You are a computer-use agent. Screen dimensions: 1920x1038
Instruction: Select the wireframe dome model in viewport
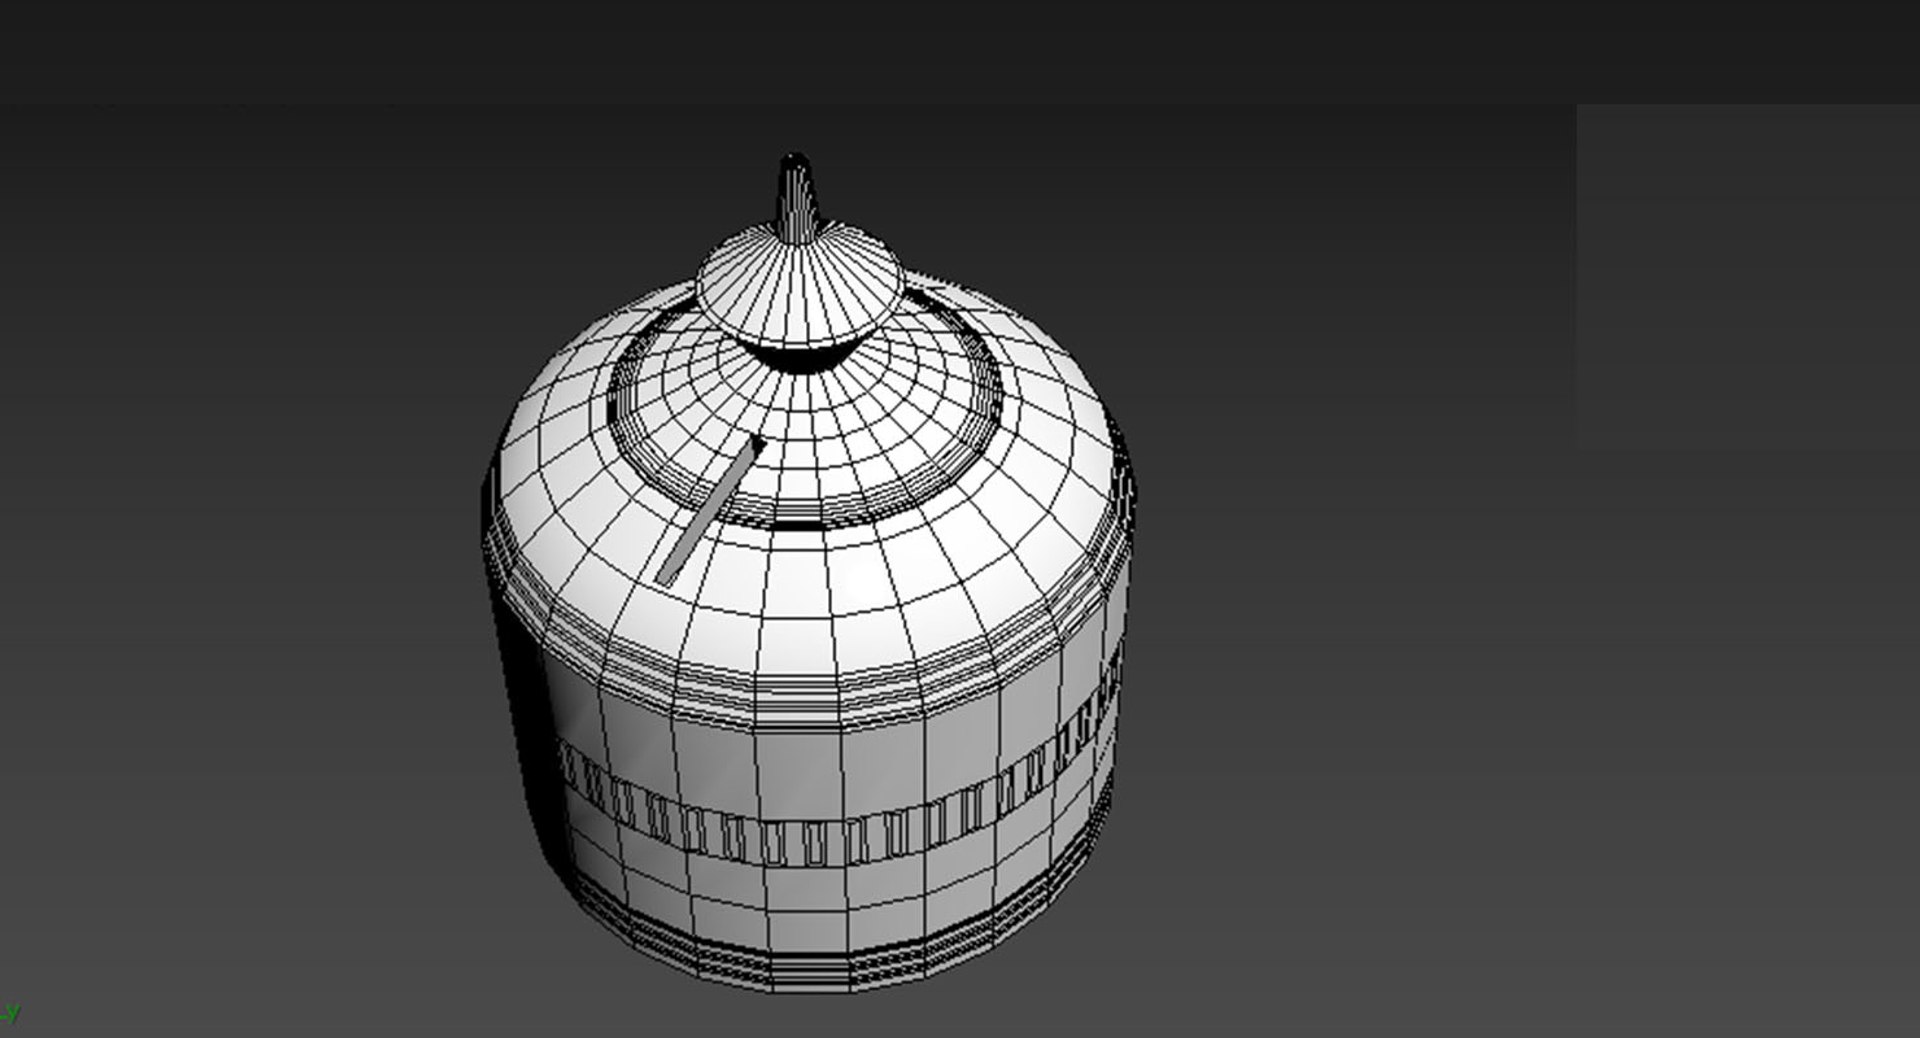(x=810, y=574)
